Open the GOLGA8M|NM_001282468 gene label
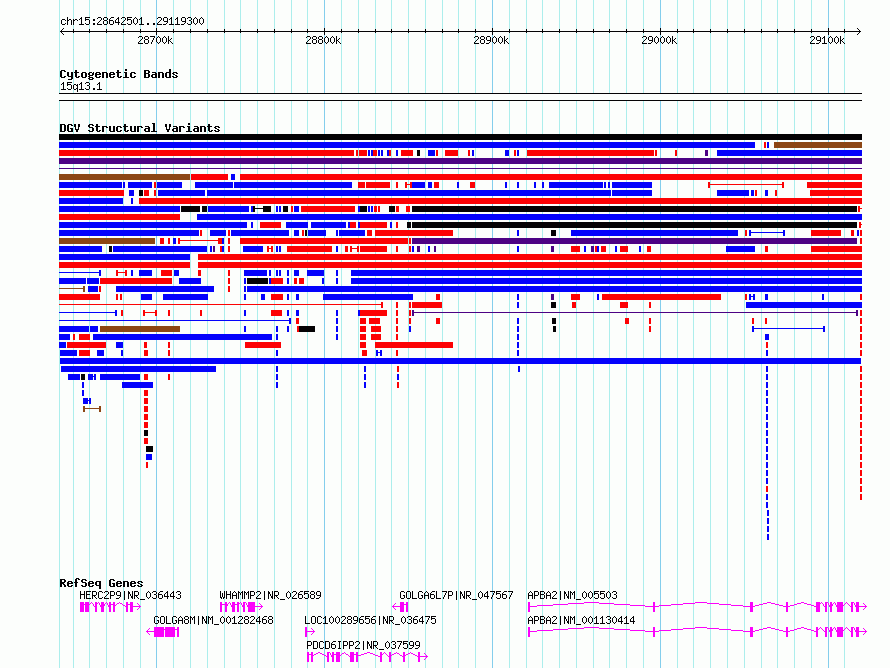 coord(213,620)
